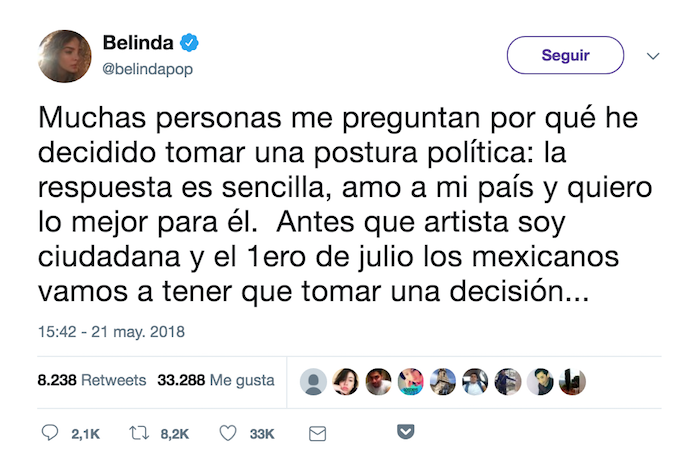This screenshot has height=476, width=700.
Task: Like the tweet with the heart icon
Action: (x=228, y=433)
